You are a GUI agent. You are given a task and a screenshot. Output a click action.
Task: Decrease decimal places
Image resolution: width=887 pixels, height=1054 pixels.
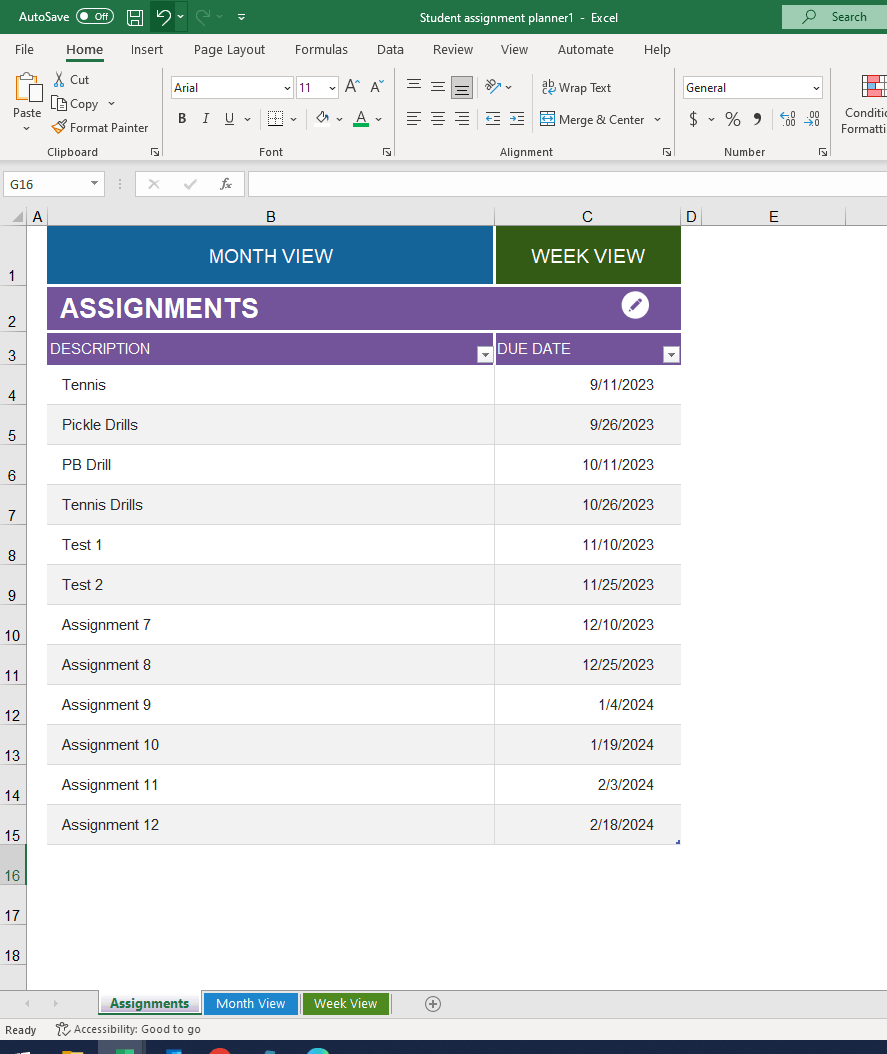click(812, 119)
